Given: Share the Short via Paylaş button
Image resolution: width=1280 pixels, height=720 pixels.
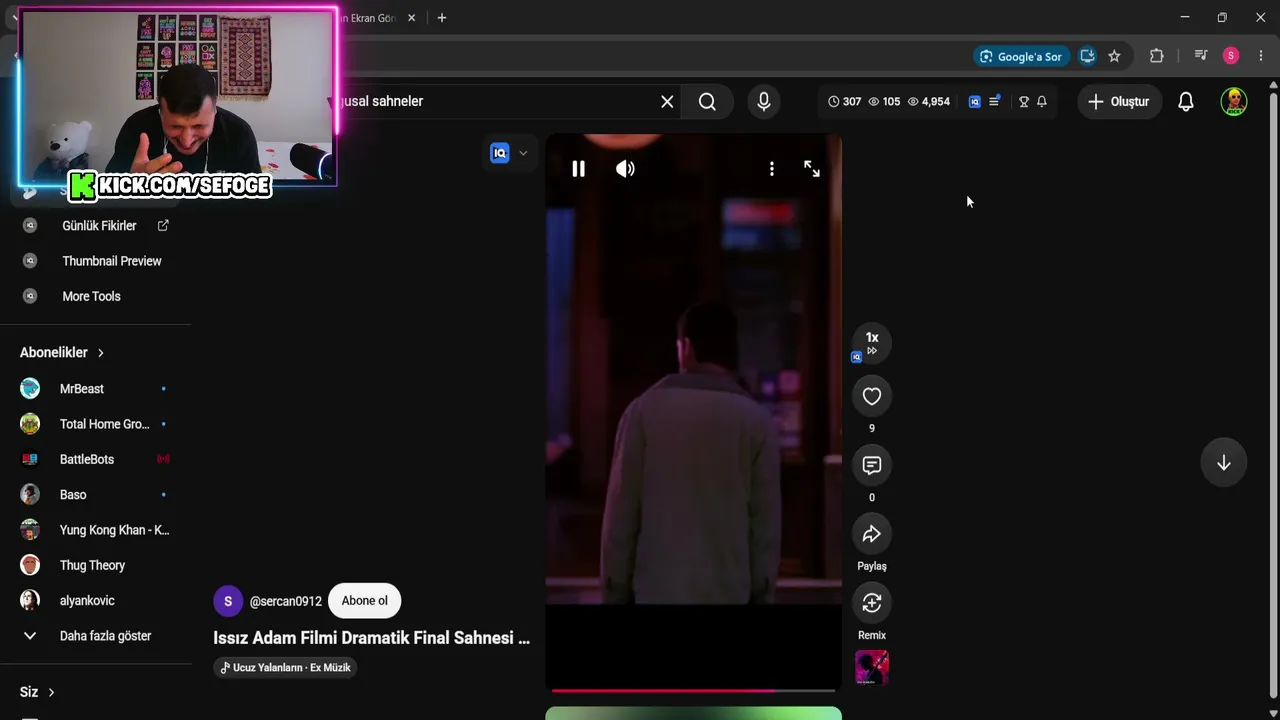Looking at the screenshot, I should [872, 534].
